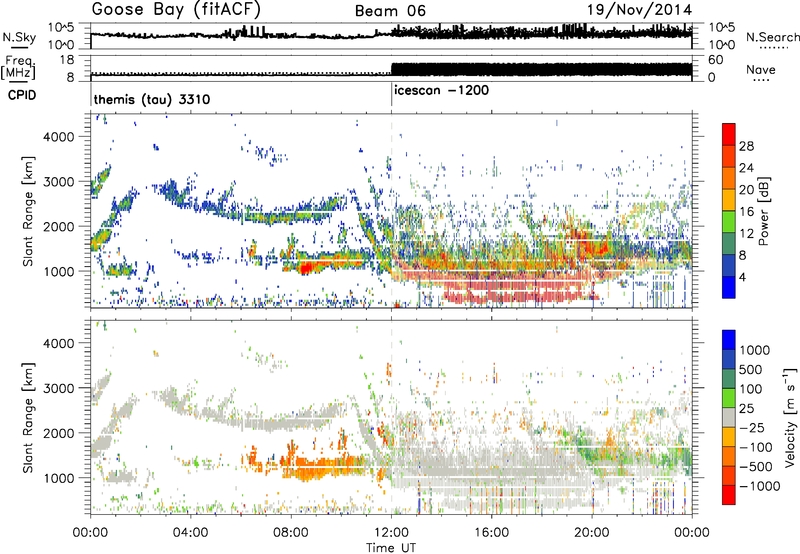Click the red top segment of power colorbar
800x554 pixels.
729,134
